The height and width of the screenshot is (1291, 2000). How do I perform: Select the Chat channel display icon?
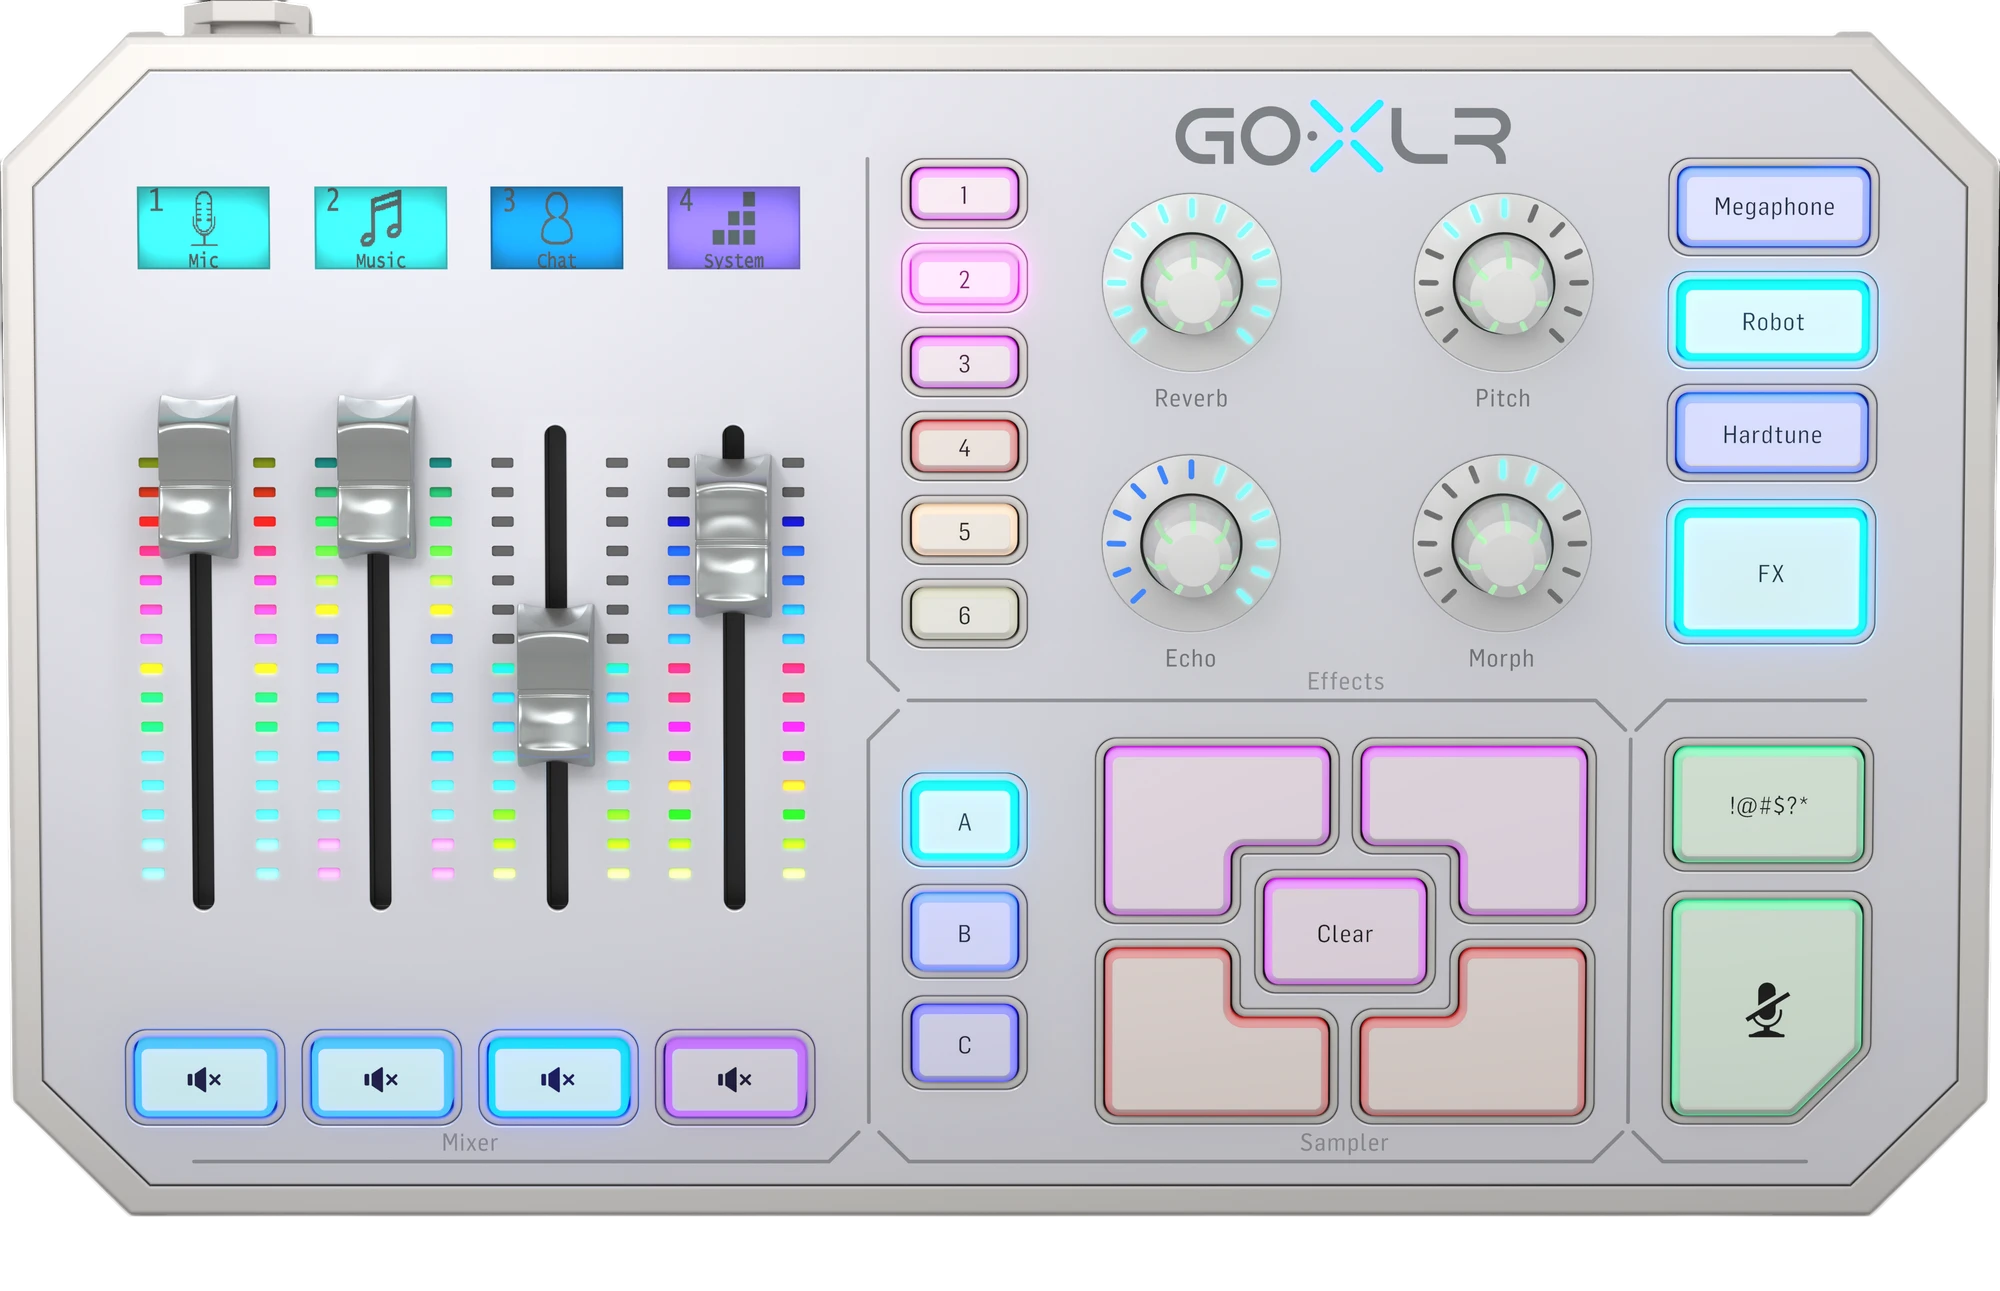tap(556, 227)
